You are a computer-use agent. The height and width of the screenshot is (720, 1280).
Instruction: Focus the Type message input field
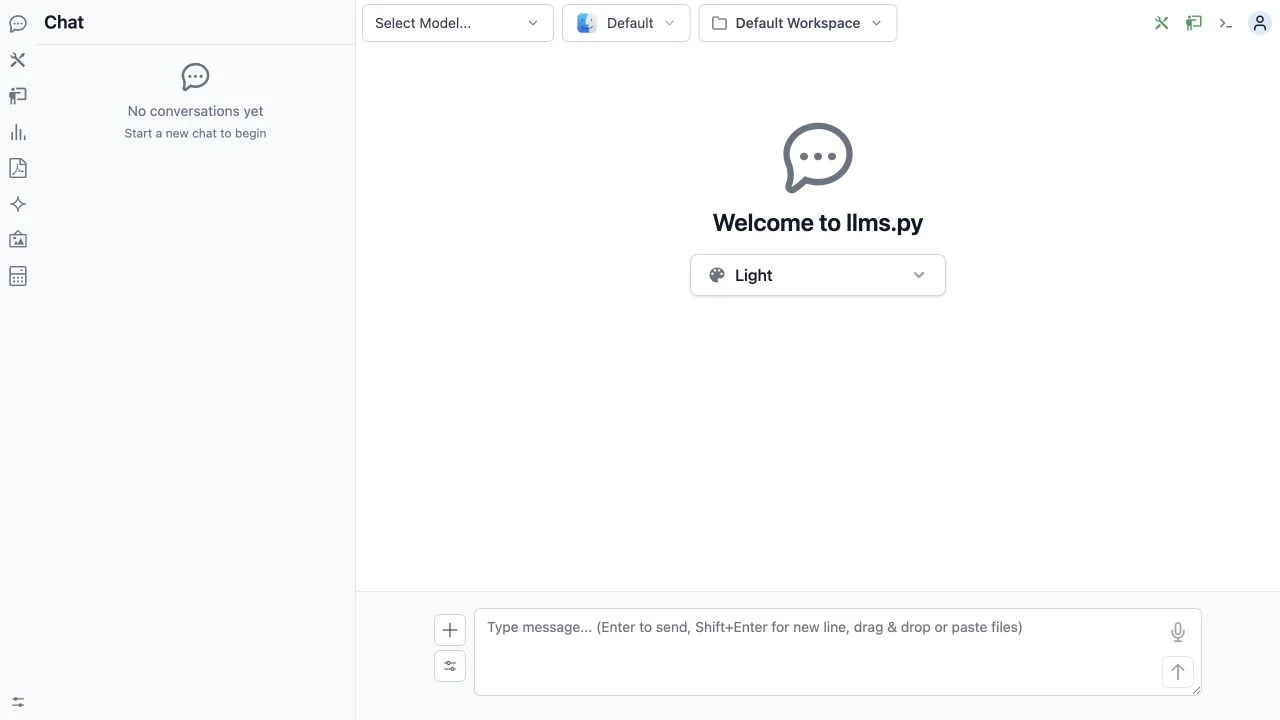click(x=838, y=652)
